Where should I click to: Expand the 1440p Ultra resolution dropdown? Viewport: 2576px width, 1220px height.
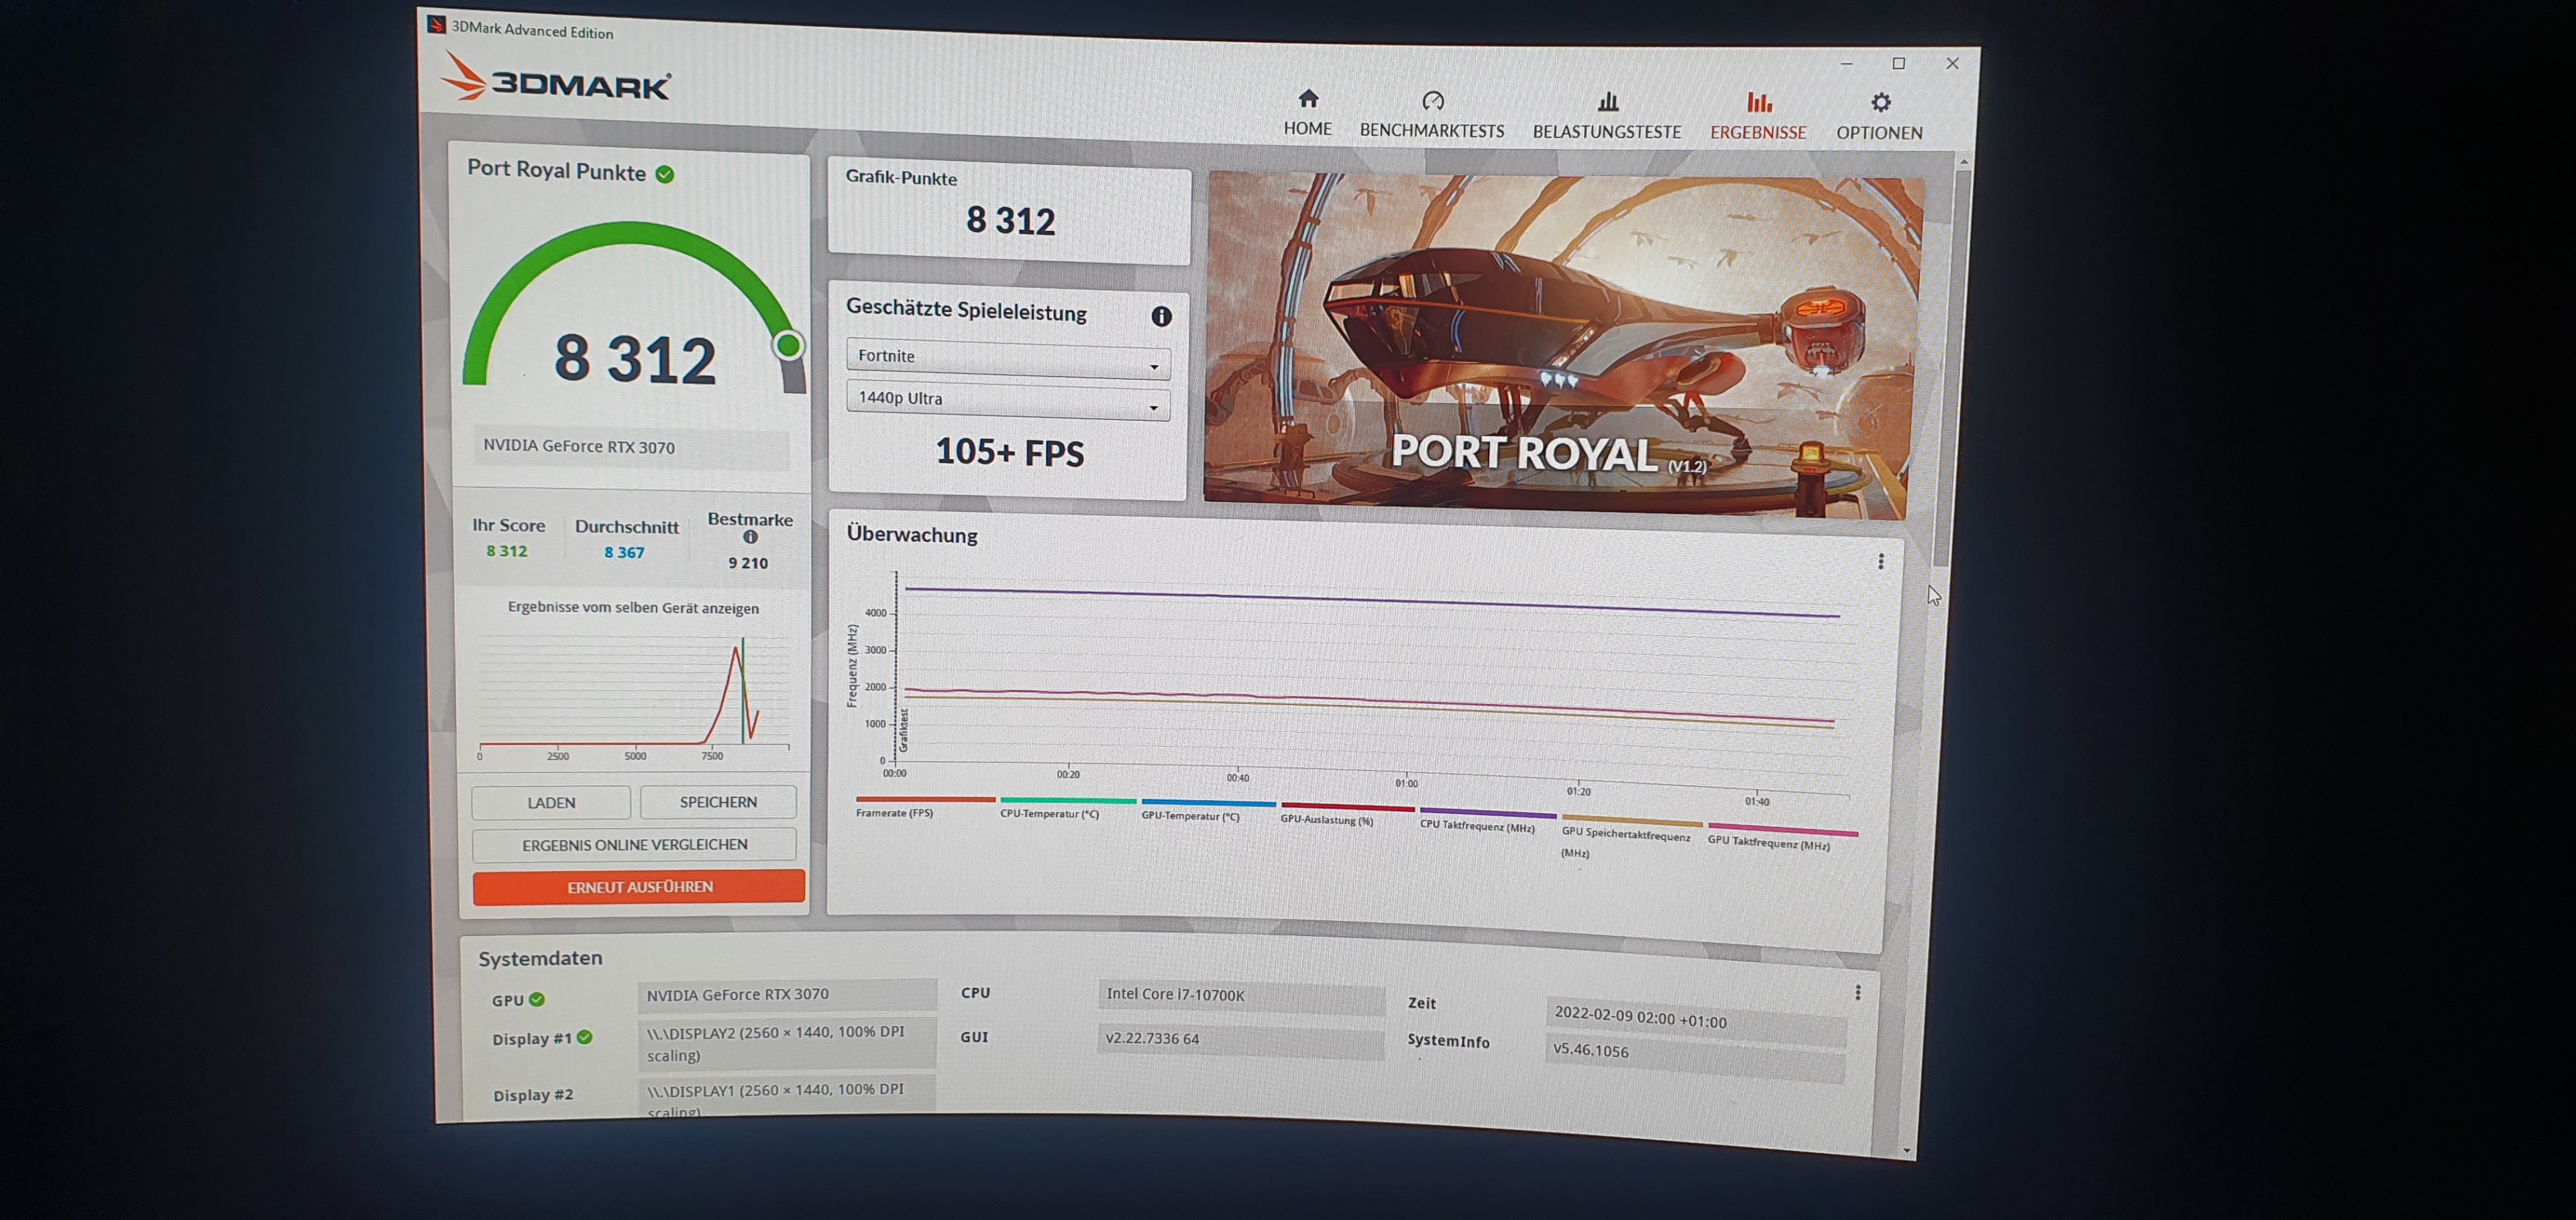tap(1007, 399)
